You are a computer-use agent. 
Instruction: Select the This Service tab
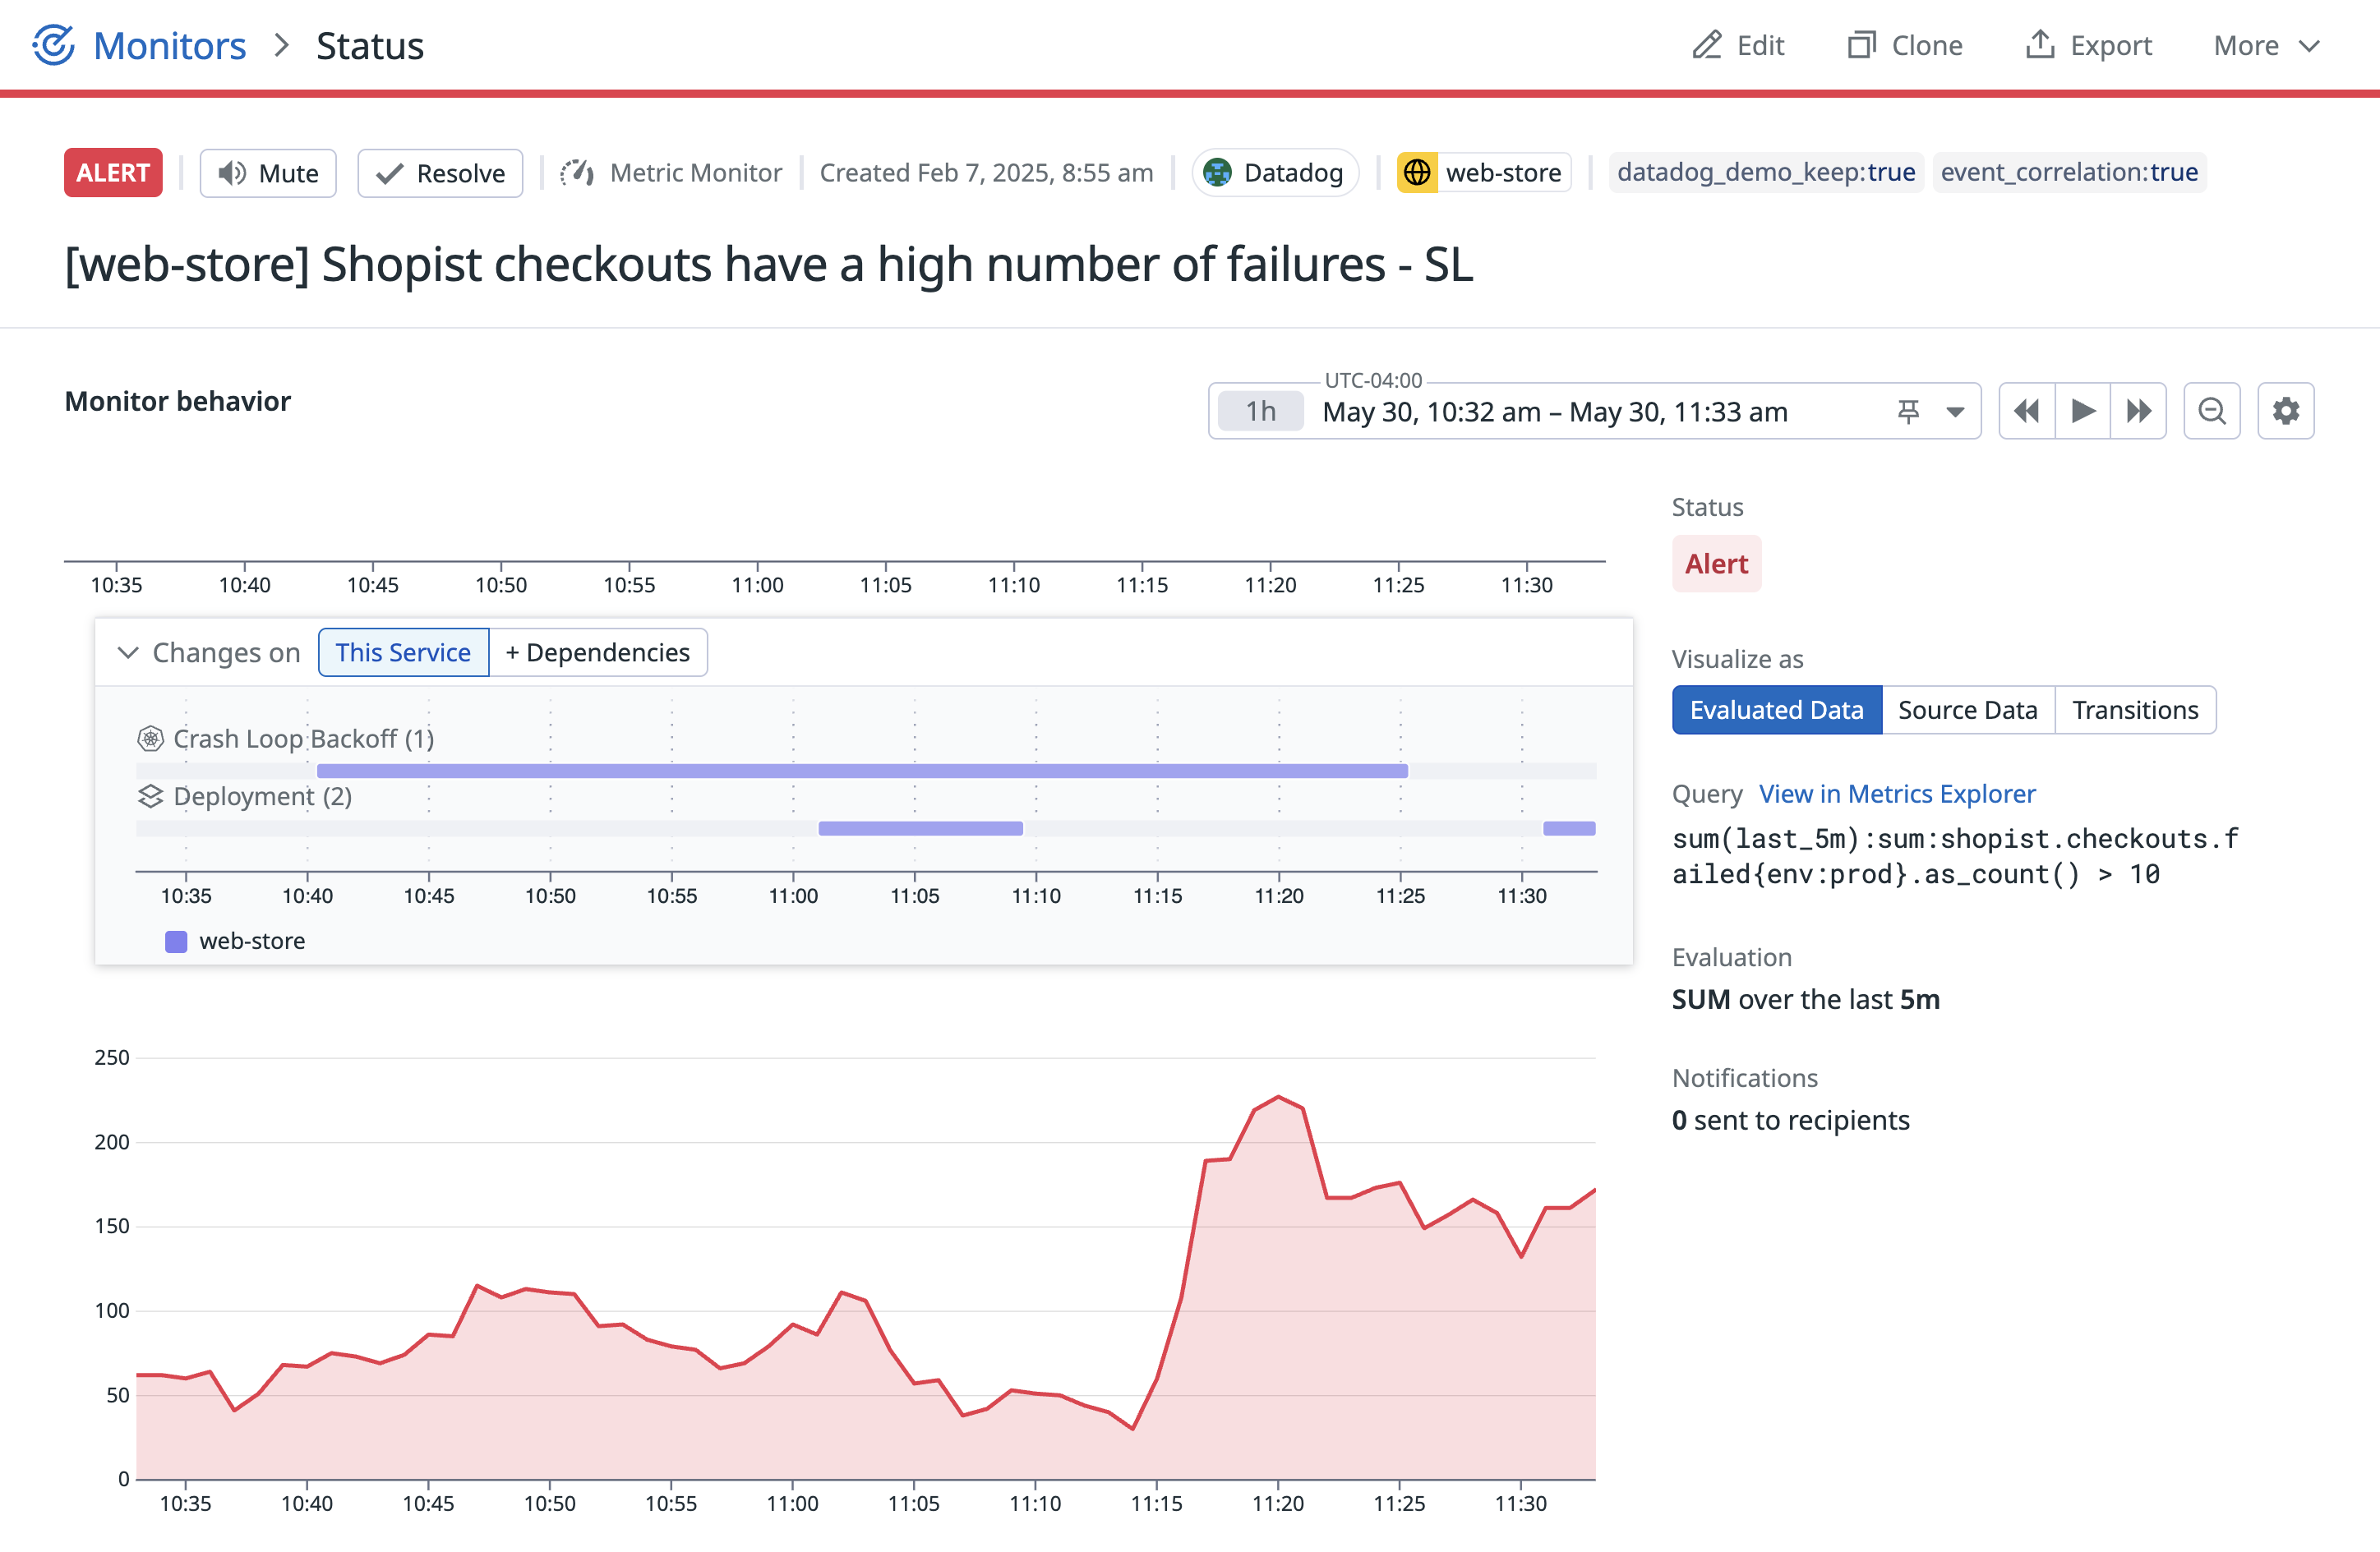[x=403, y=653]
